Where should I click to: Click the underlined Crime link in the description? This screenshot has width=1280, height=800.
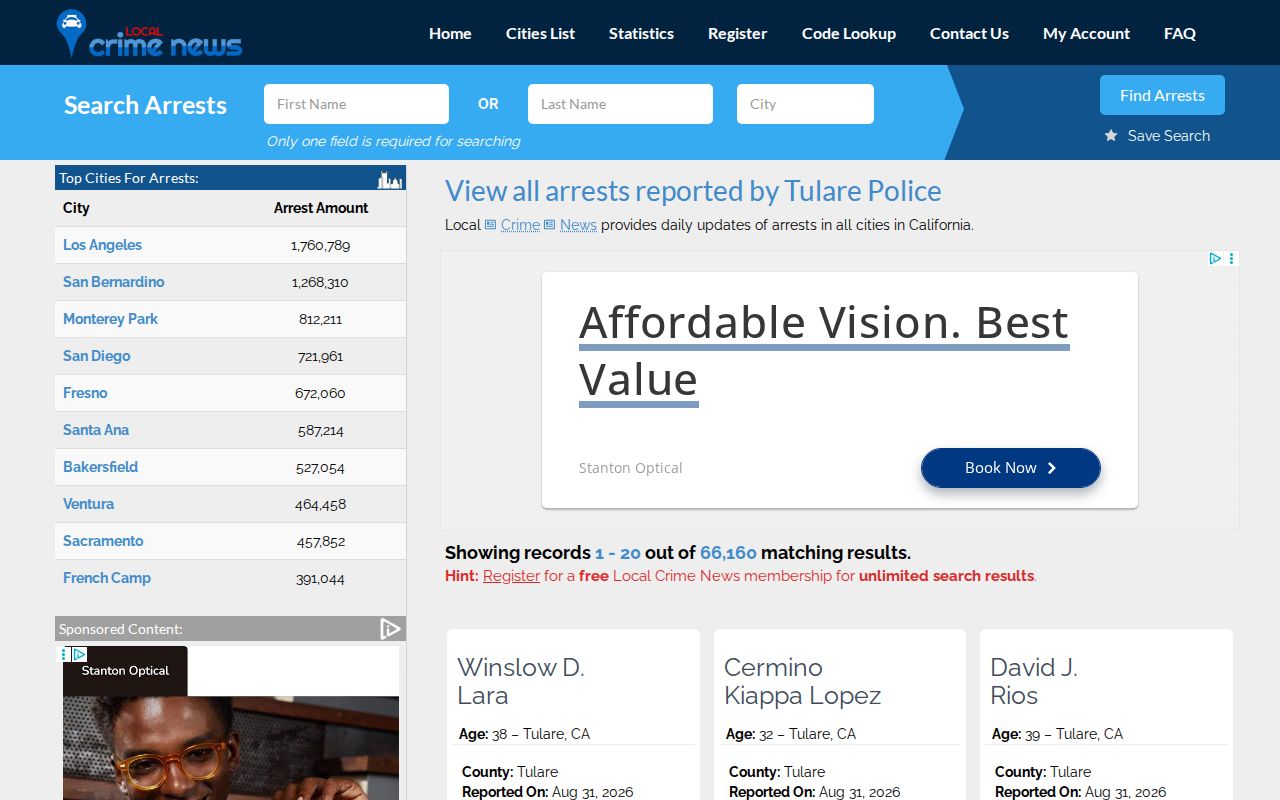coord(520,225)
